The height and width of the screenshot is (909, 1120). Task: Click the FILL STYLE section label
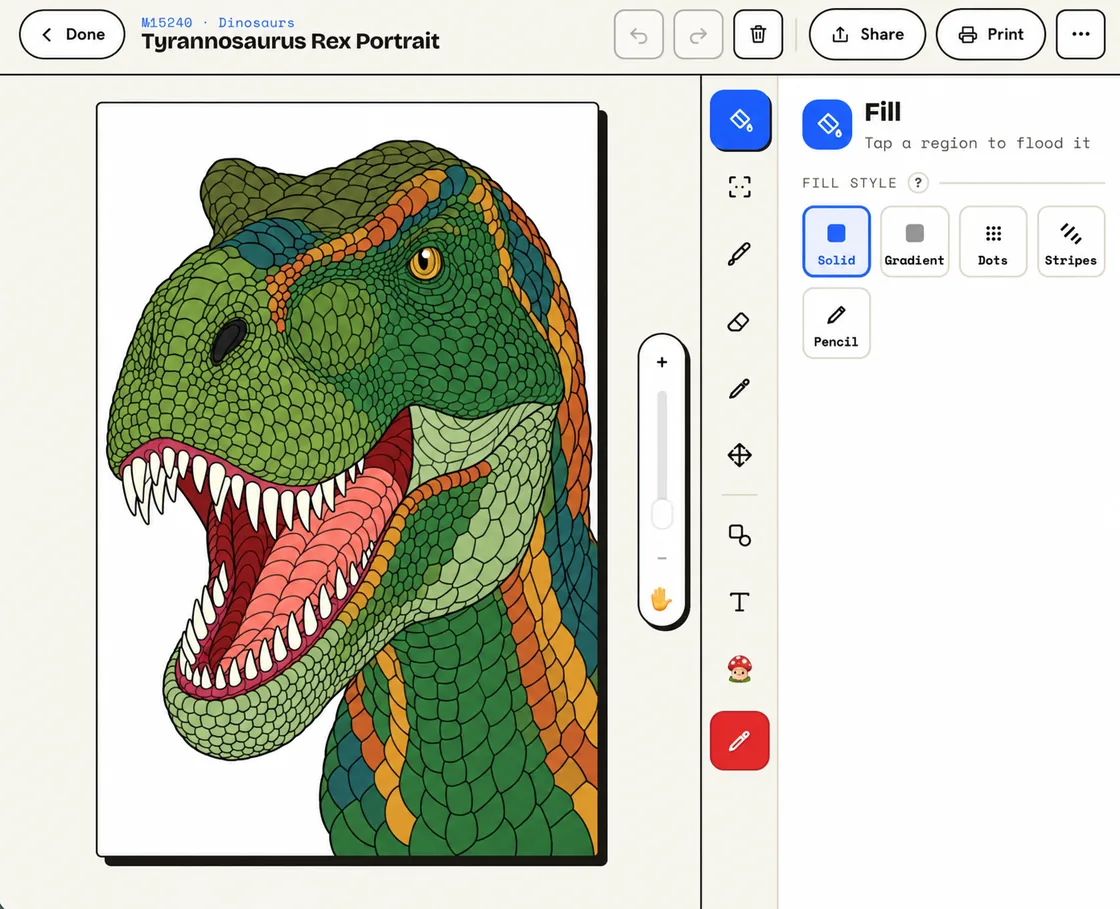(x=849, y=183)
